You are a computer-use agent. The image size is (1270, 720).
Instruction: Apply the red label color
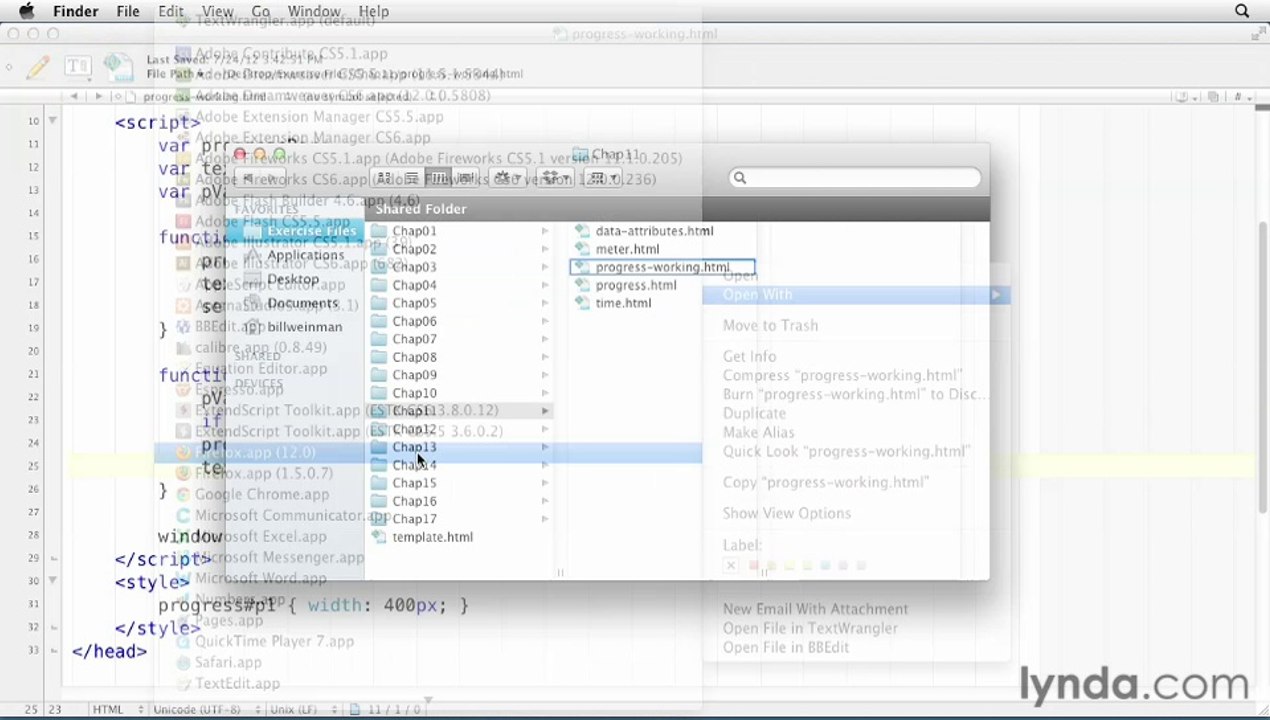(x=753, y=566)
